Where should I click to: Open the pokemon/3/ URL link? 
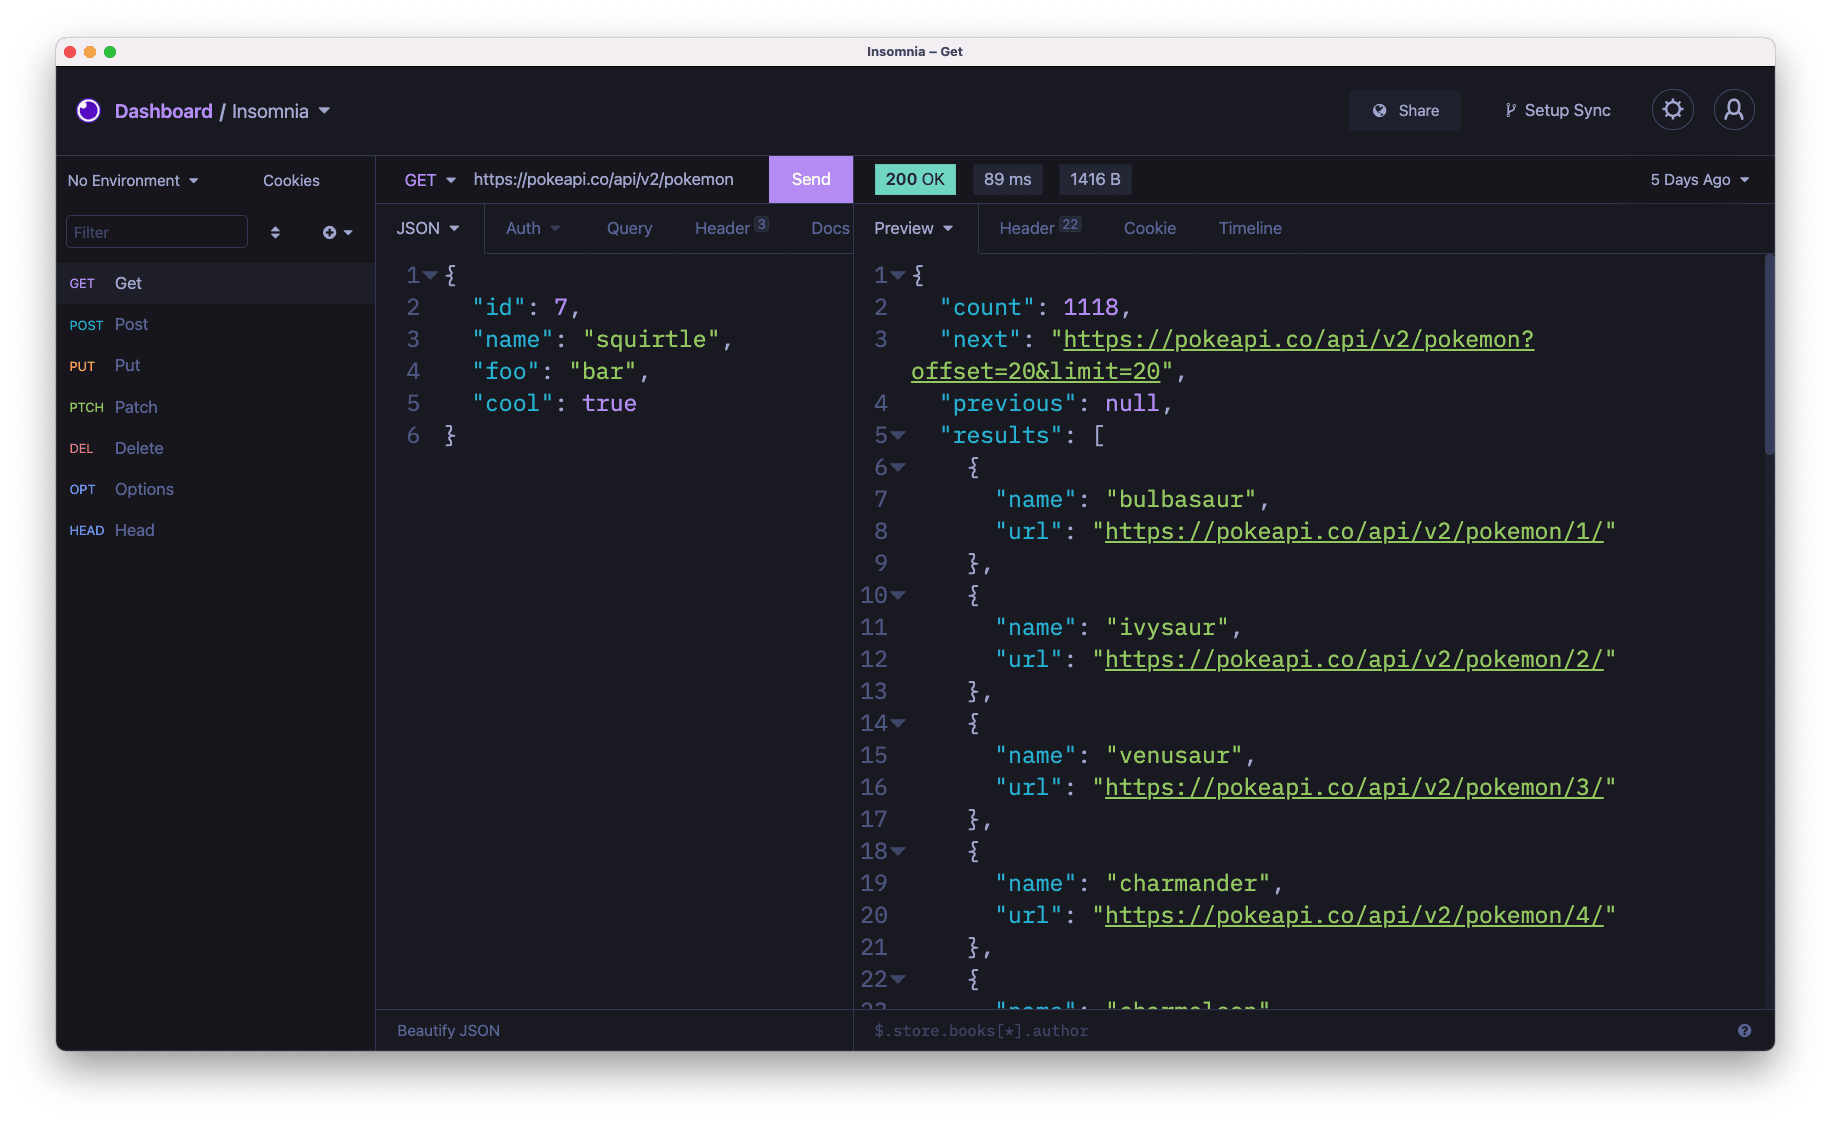tap(1354, 788)
